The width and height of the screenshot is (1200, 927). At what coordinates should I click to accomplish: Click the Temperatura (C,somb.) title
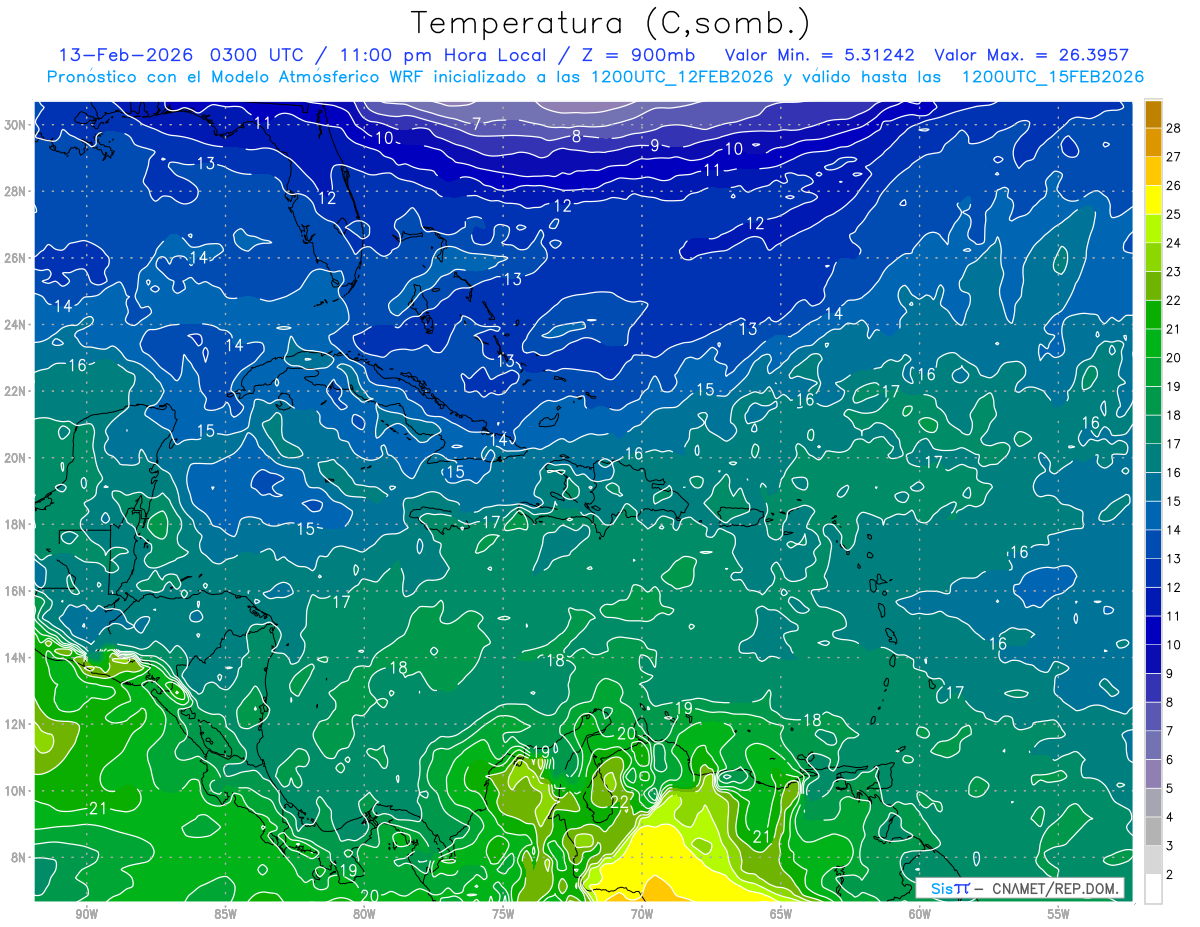[610, 24]
